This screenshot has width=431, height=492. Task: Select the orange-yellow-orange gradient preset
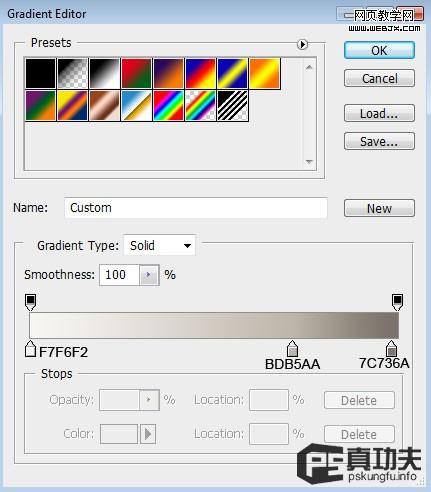[x=265, y=74]
